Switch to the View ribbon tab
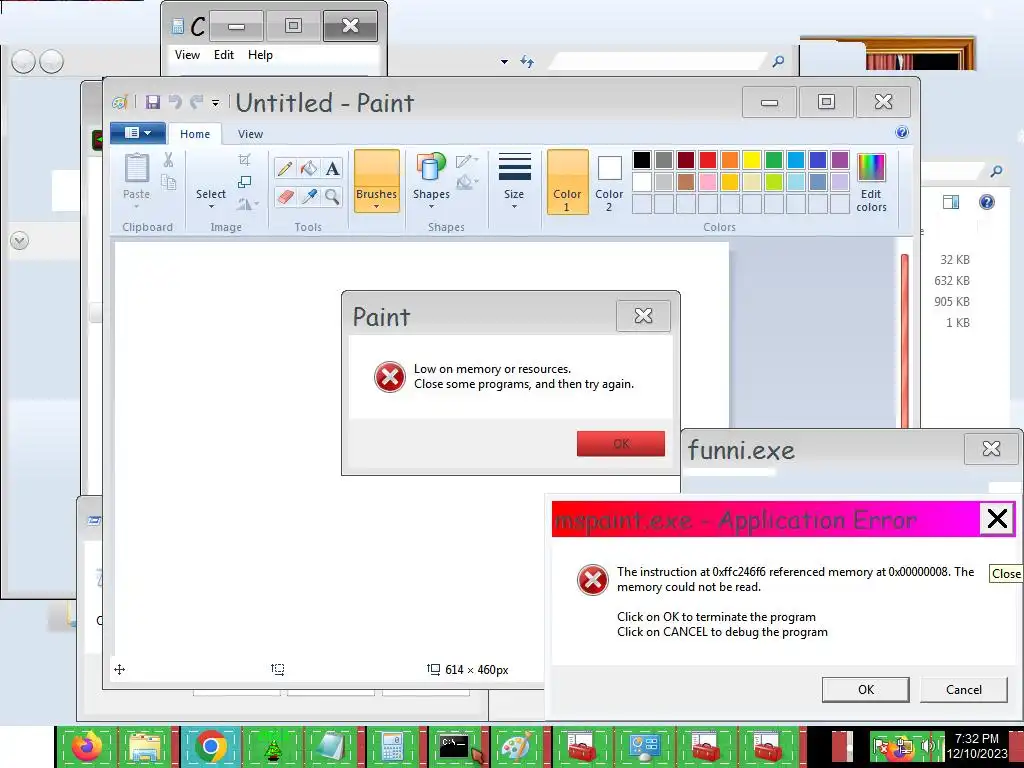1024x768 pixels. click(x=250, y=134)
